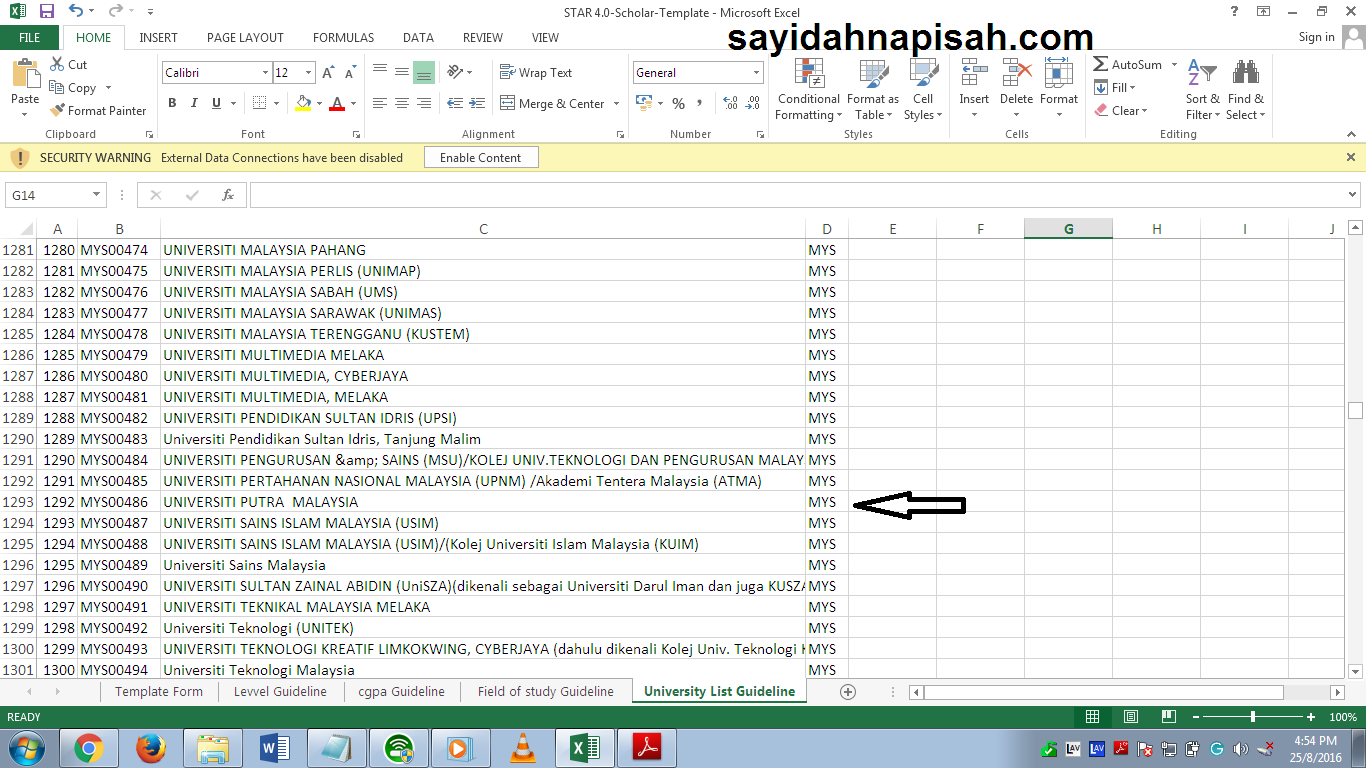Switch to Page Layout view
This screenshot has width=1366, height=768.
coord(1130,717)
